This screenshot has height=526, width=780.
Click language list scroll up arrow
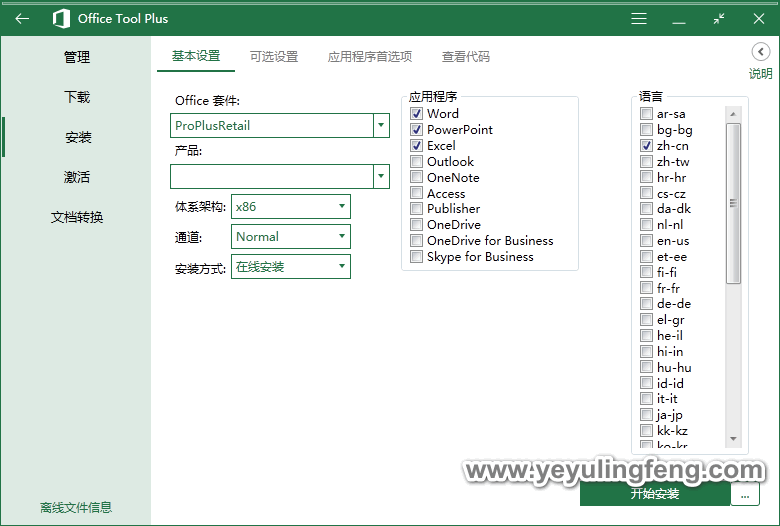pos(733,114)
